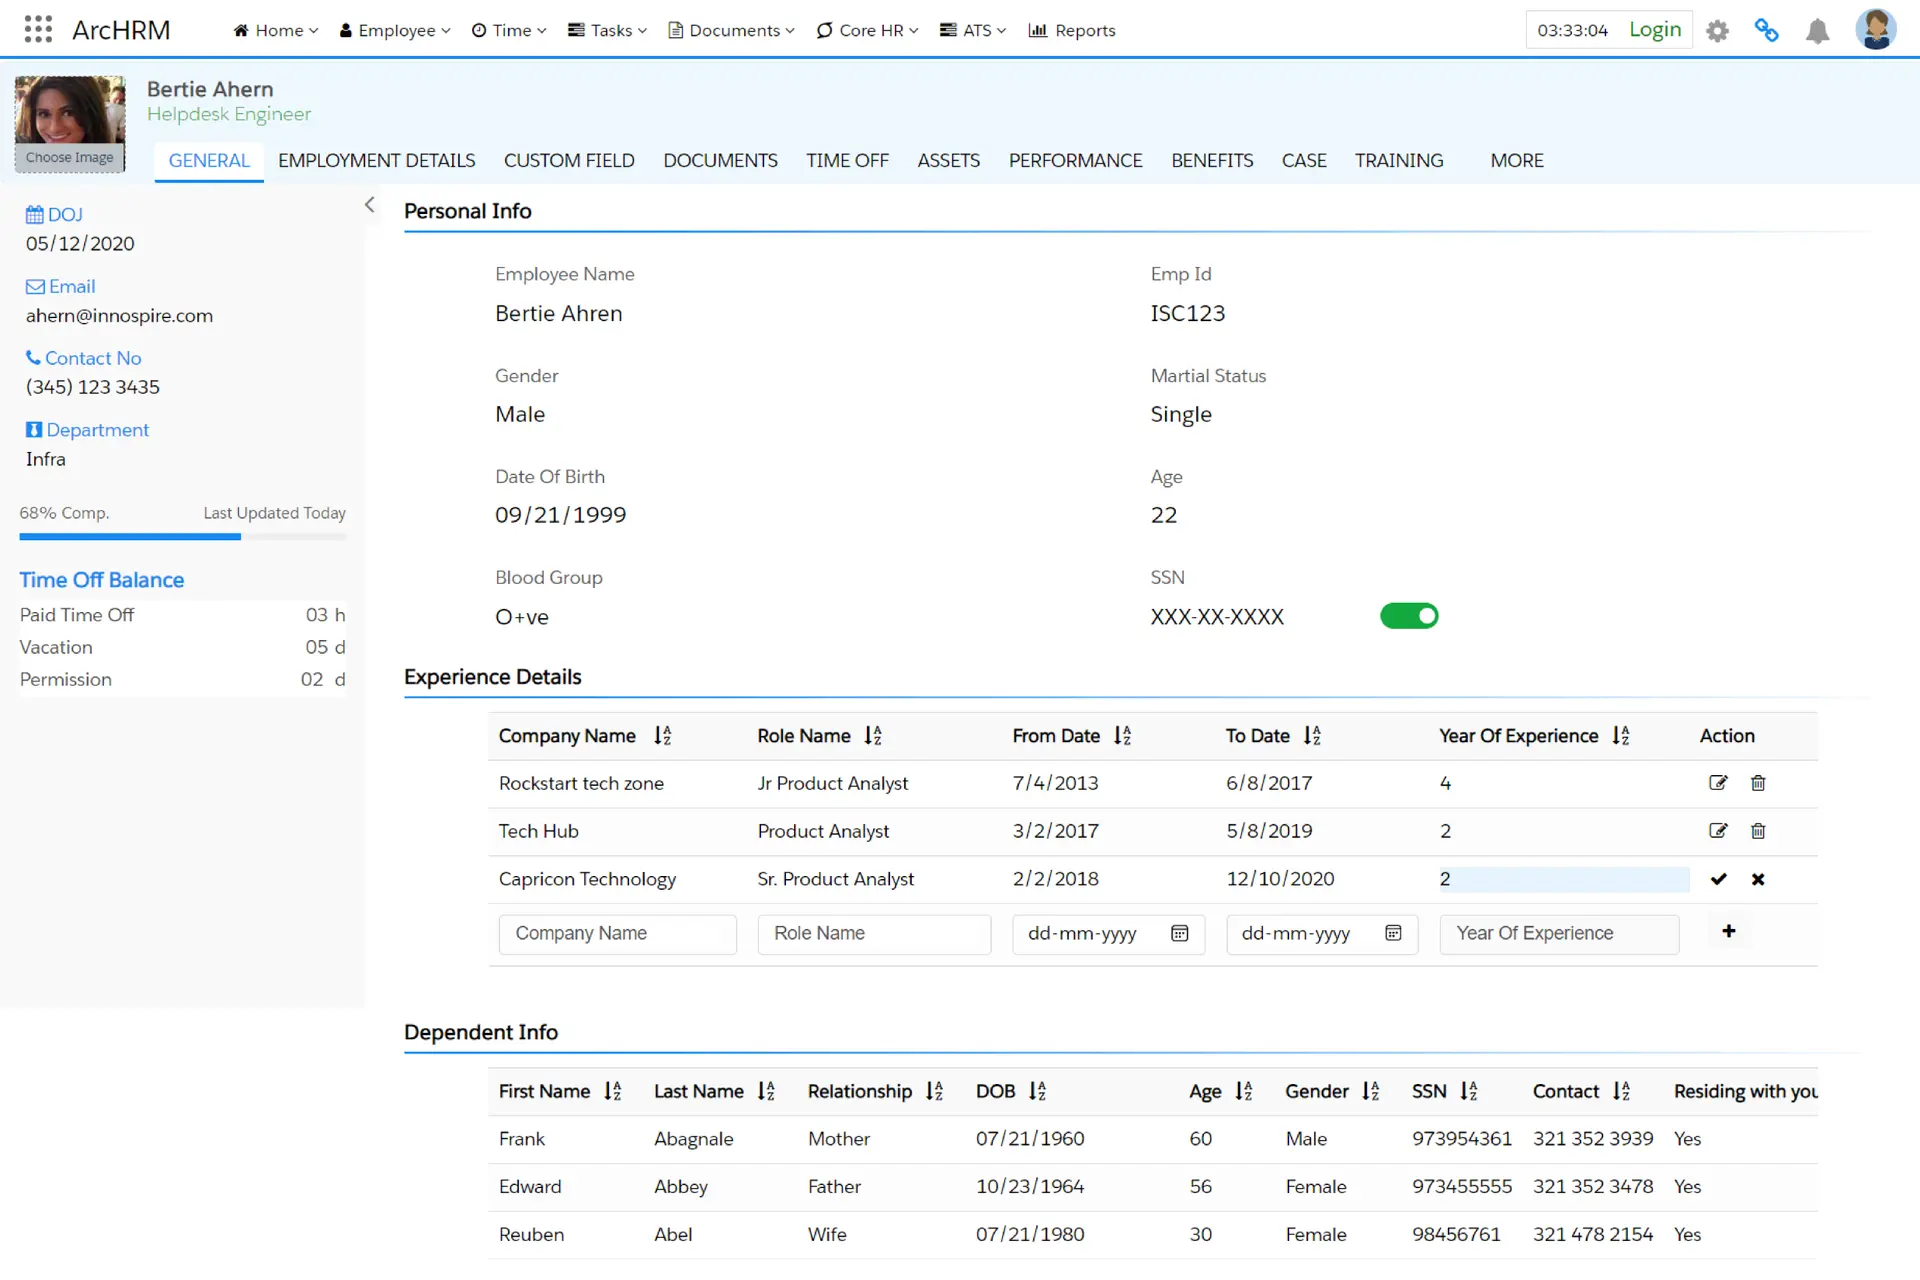Click the notification bell icon
Screen dimensions: 1920x1280
click(x=1817, y=31)
